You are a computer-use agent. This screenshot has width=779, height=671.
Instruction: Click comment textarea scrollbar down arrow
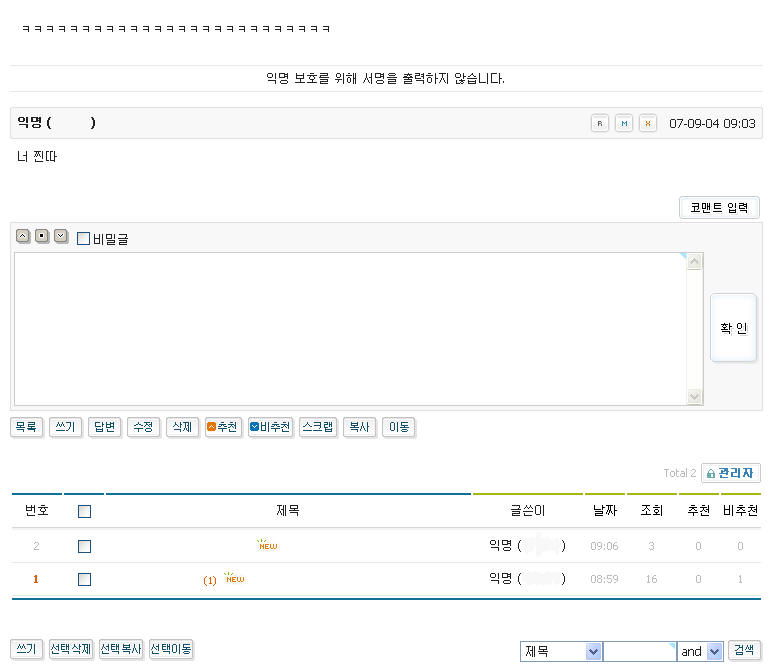(x=695, y=397)
